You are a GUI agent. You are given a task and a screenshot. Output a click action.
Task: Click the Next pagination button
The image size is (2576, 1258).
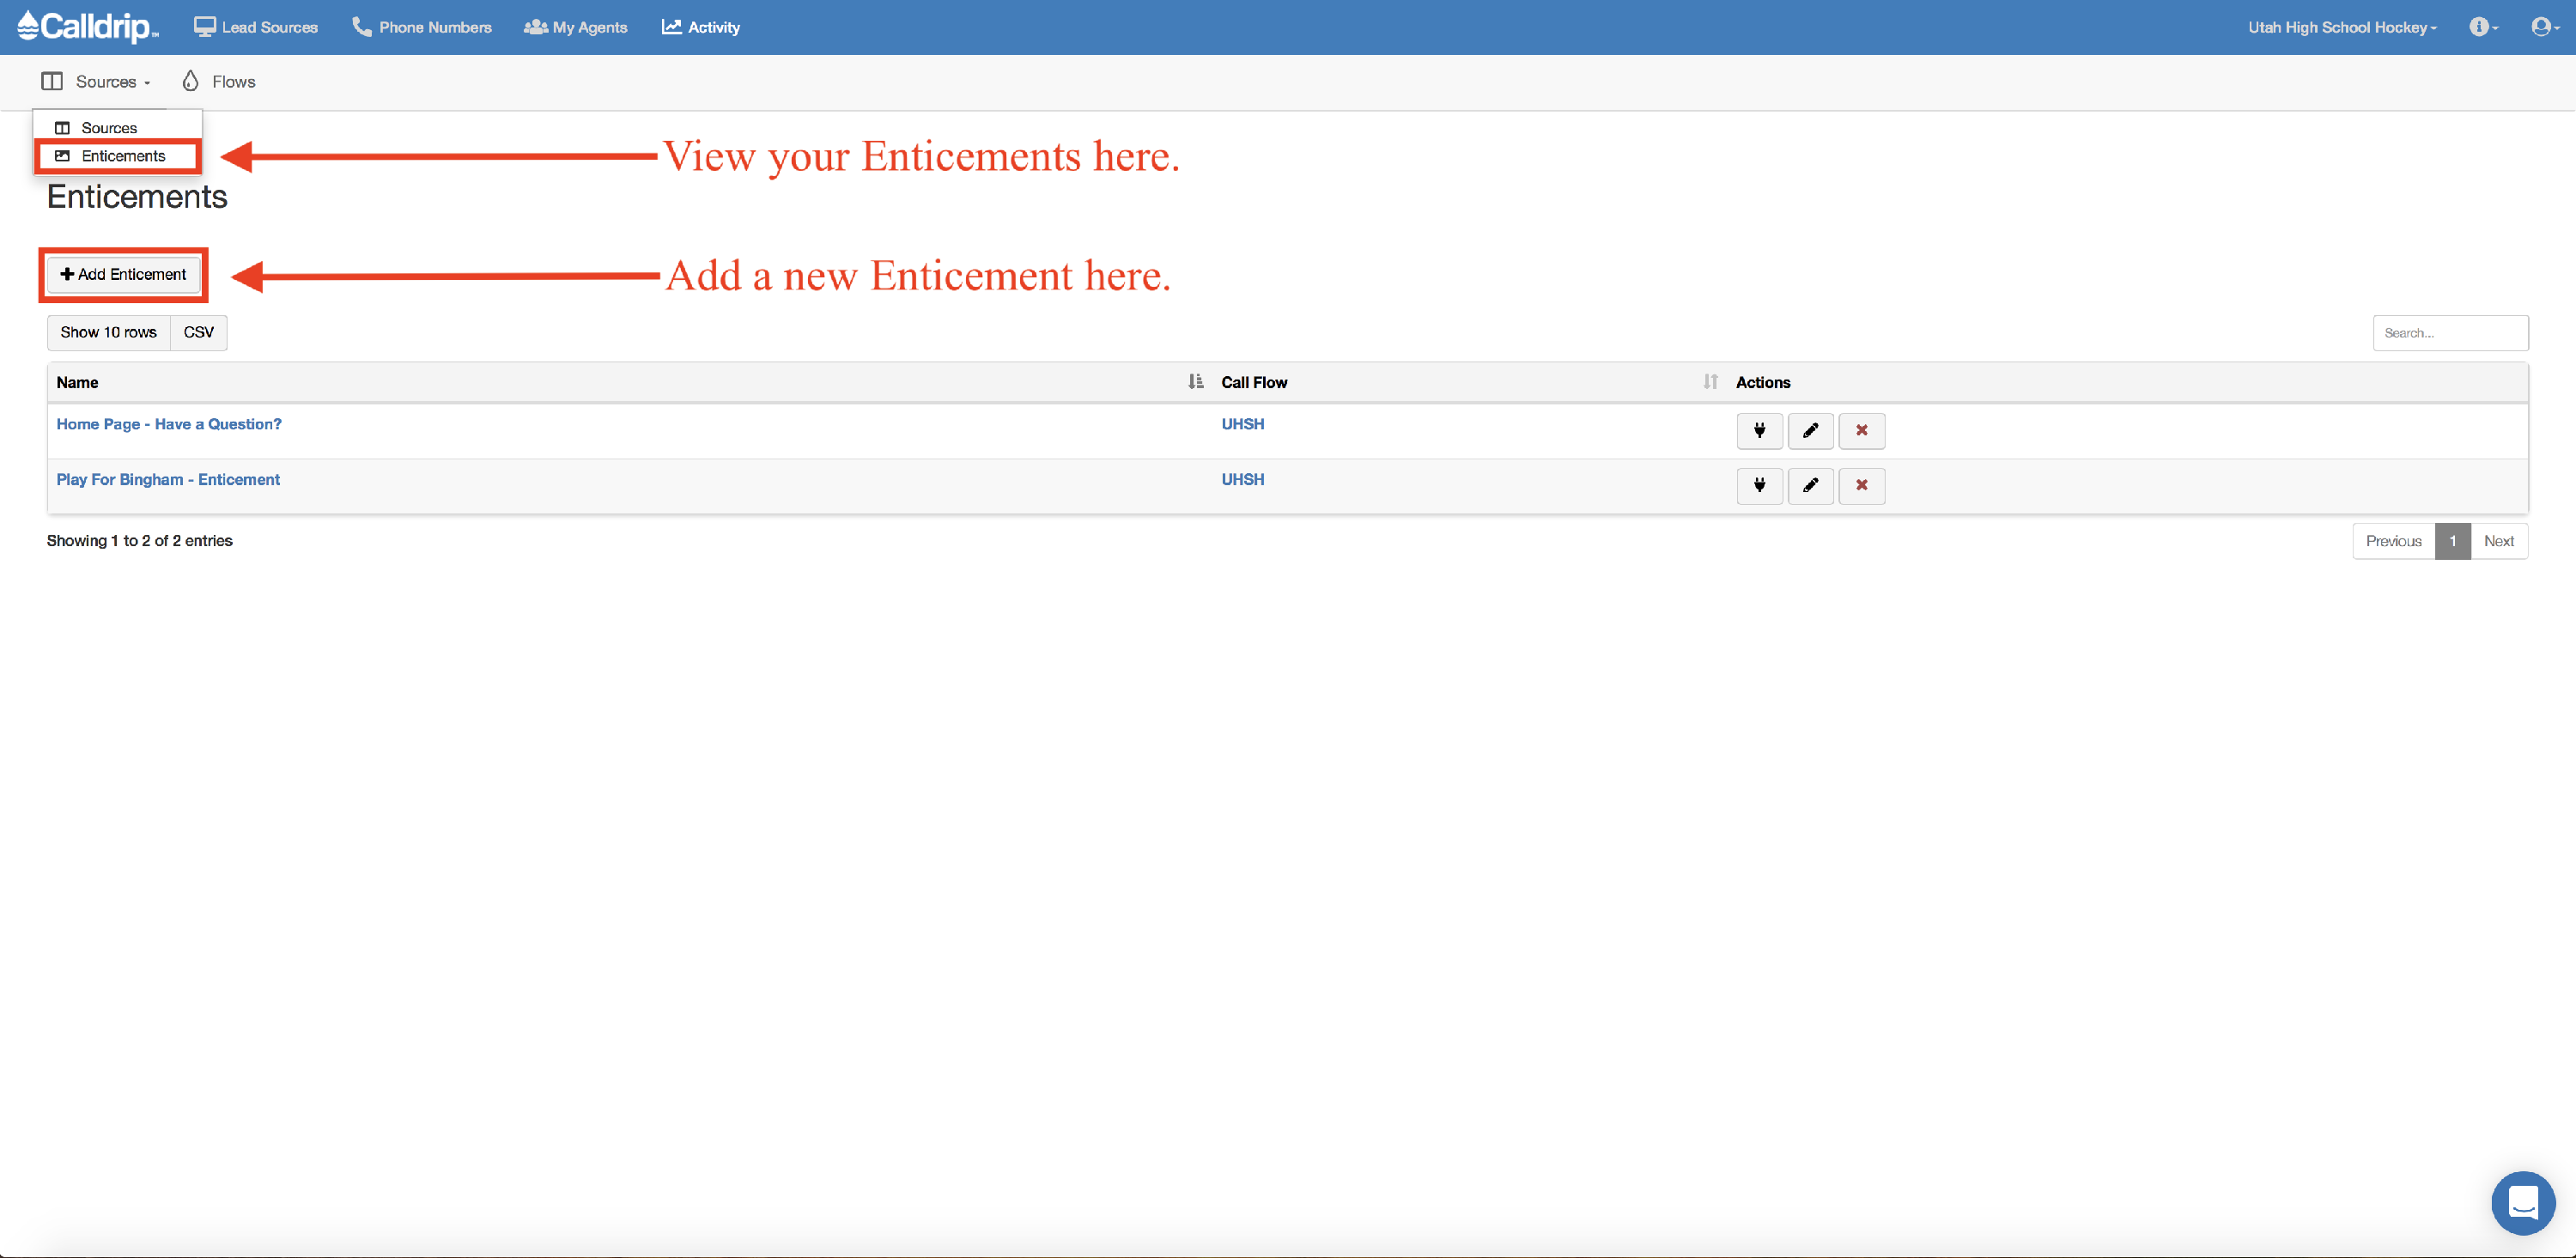click(x=2498, y=541)
